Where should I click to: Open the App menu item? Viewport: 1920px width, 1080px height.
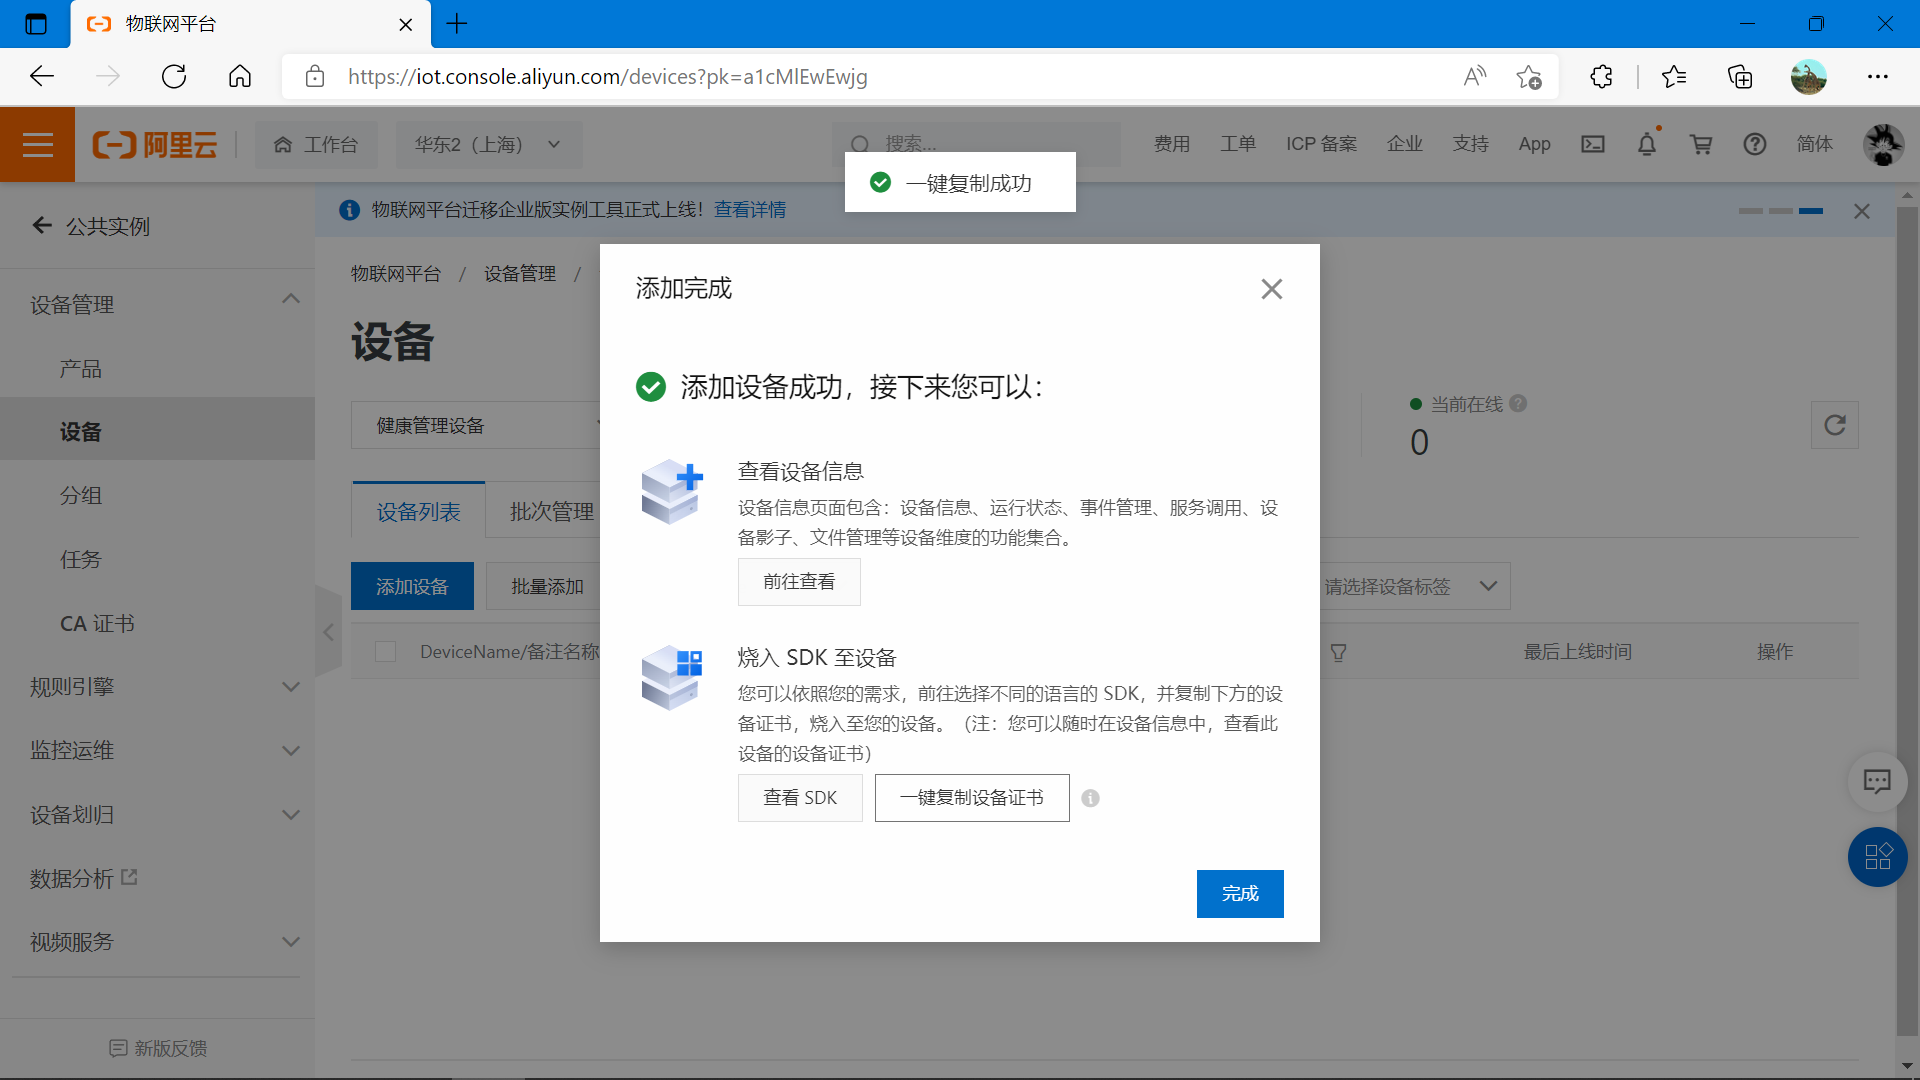pos(1535,144)
